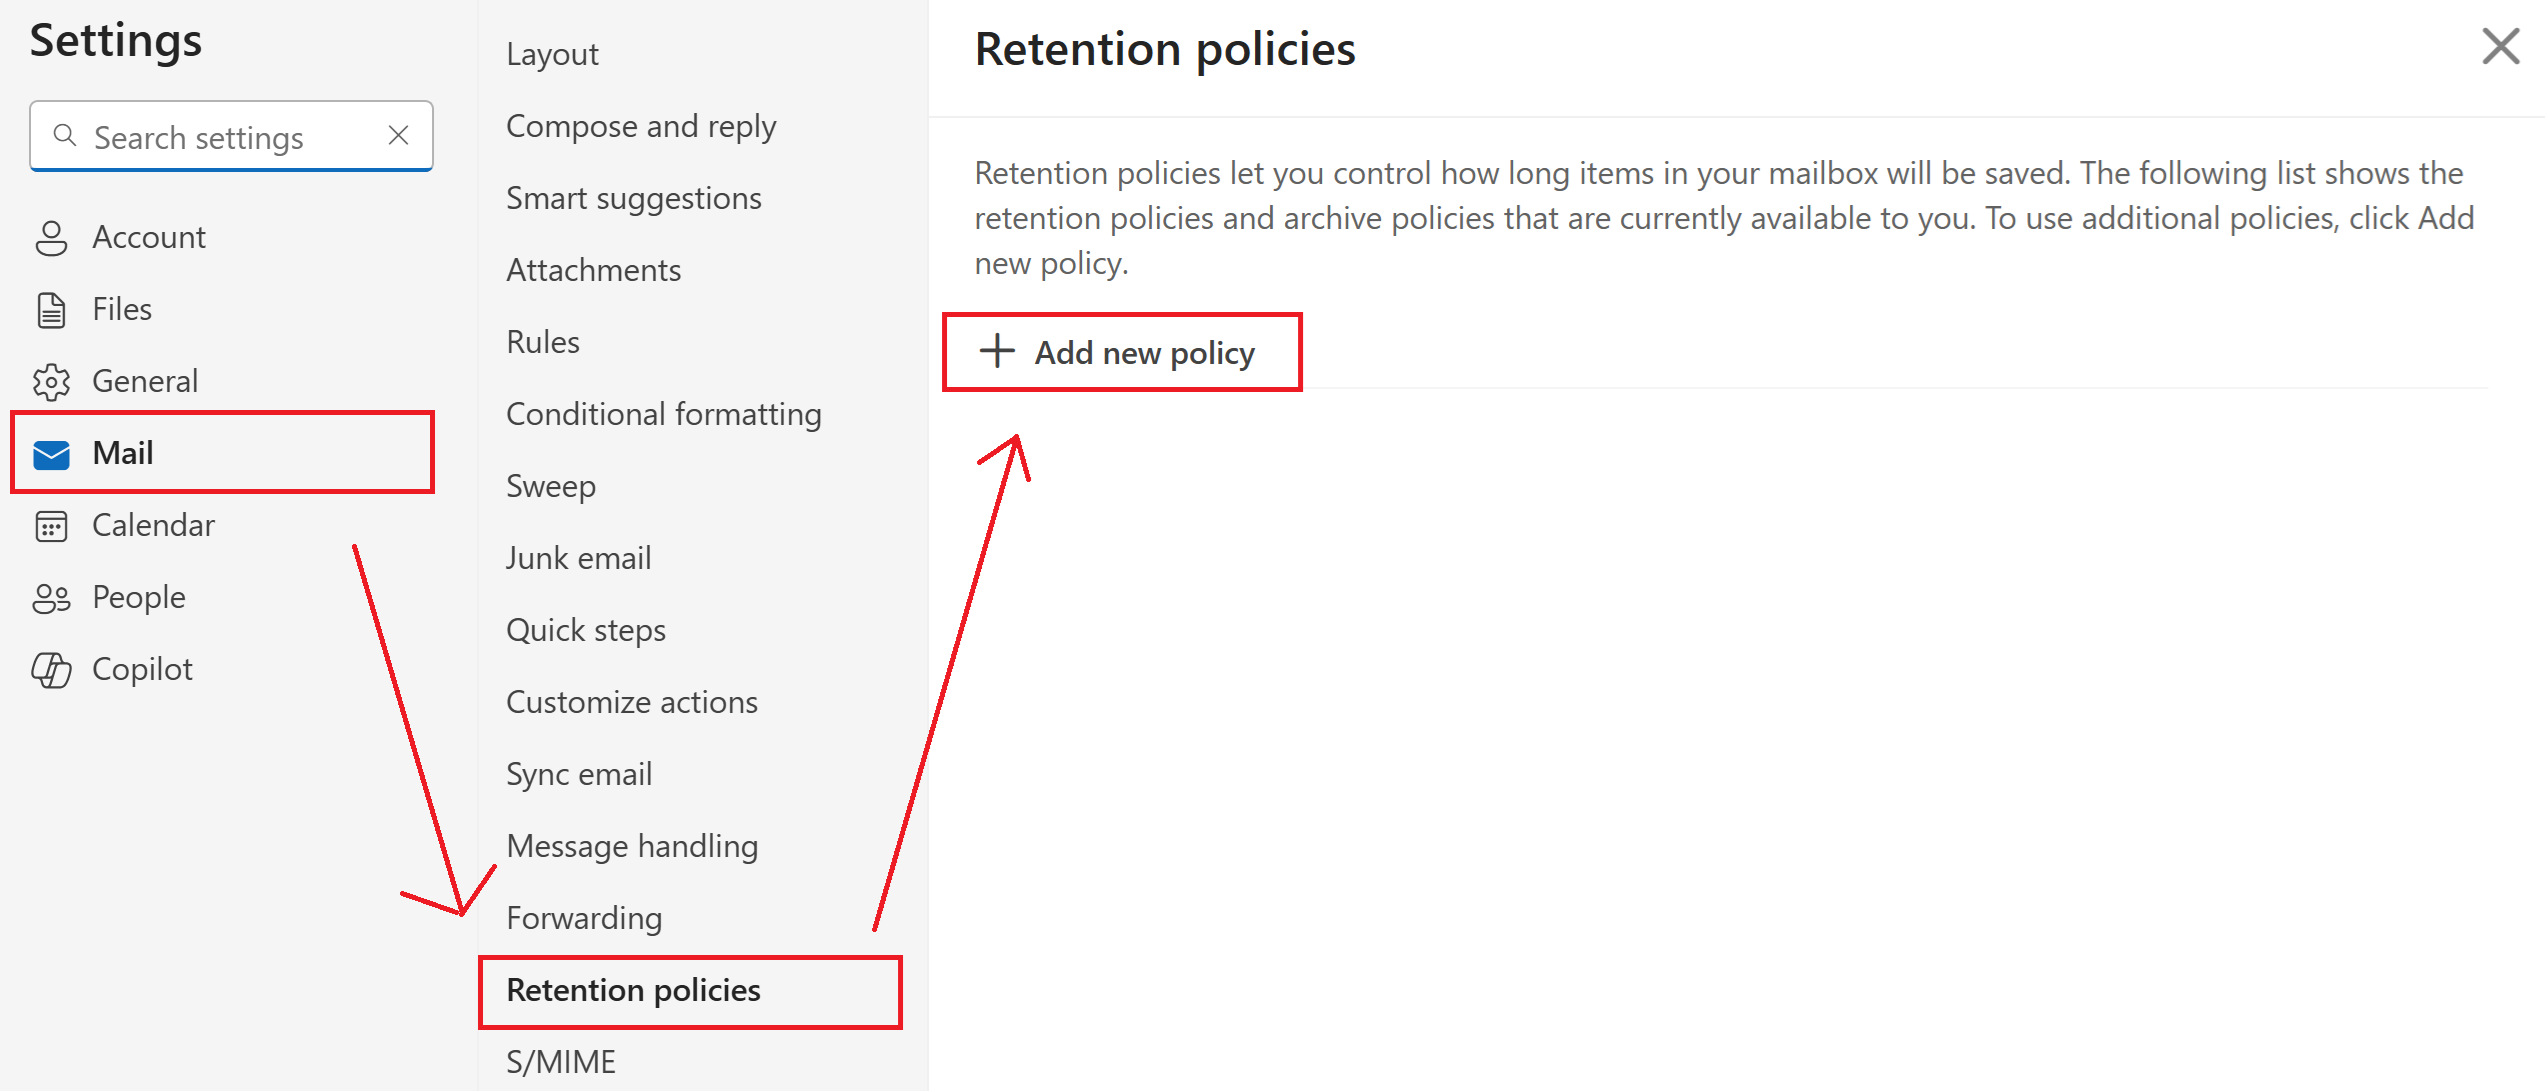
Task: Click the General gear icon
Action: [51, 382]
